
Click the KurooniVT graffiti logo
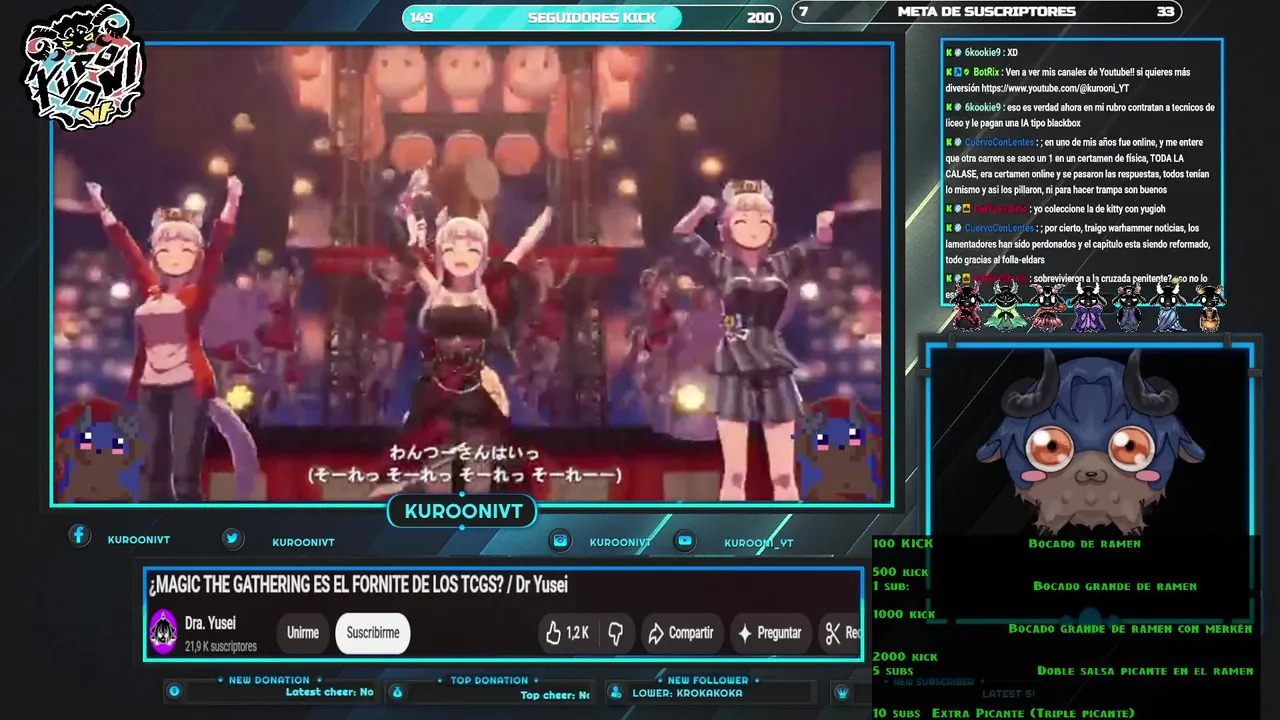click(85, 68)
